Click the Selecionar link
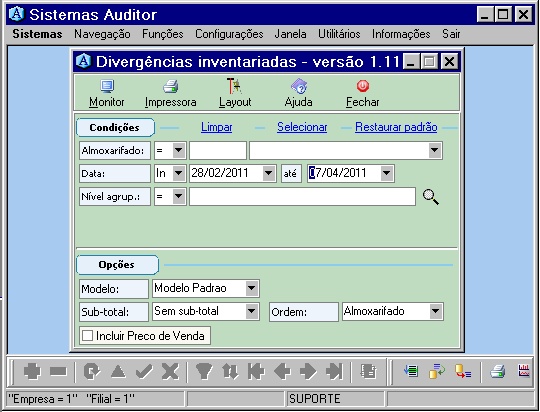540x412 pixels. (x=302, y=127)
